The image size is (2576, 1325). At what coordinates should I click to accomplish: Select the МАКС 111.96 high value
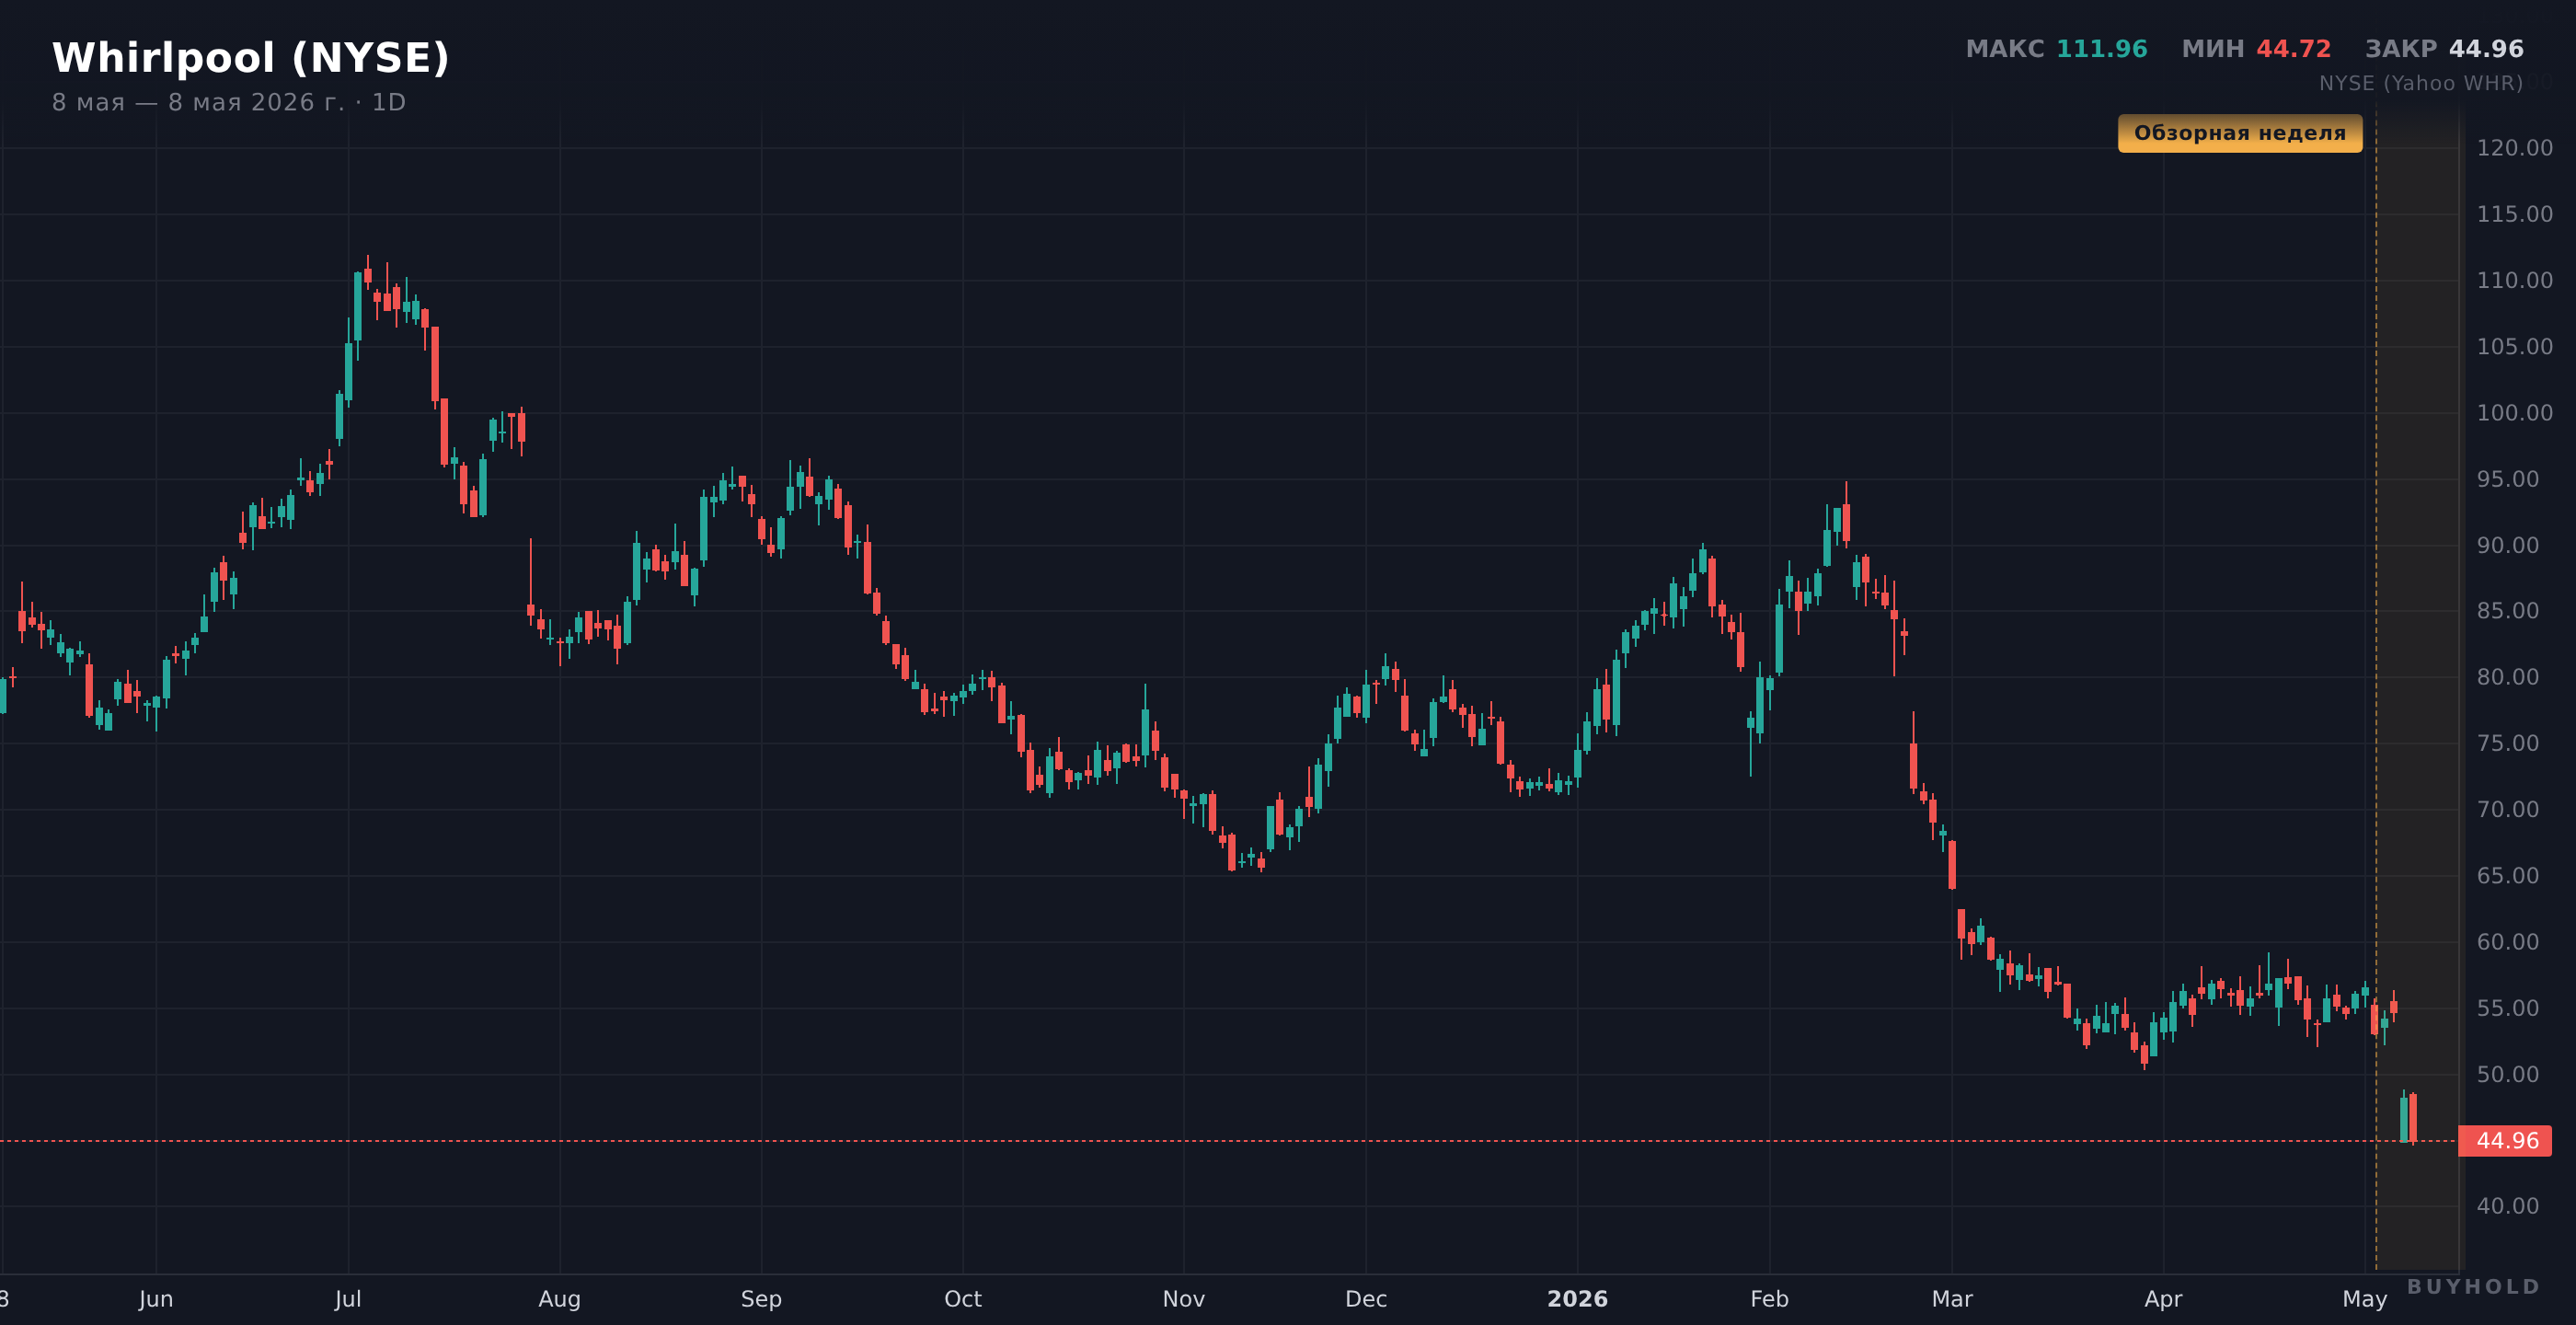coord(2056,49)
